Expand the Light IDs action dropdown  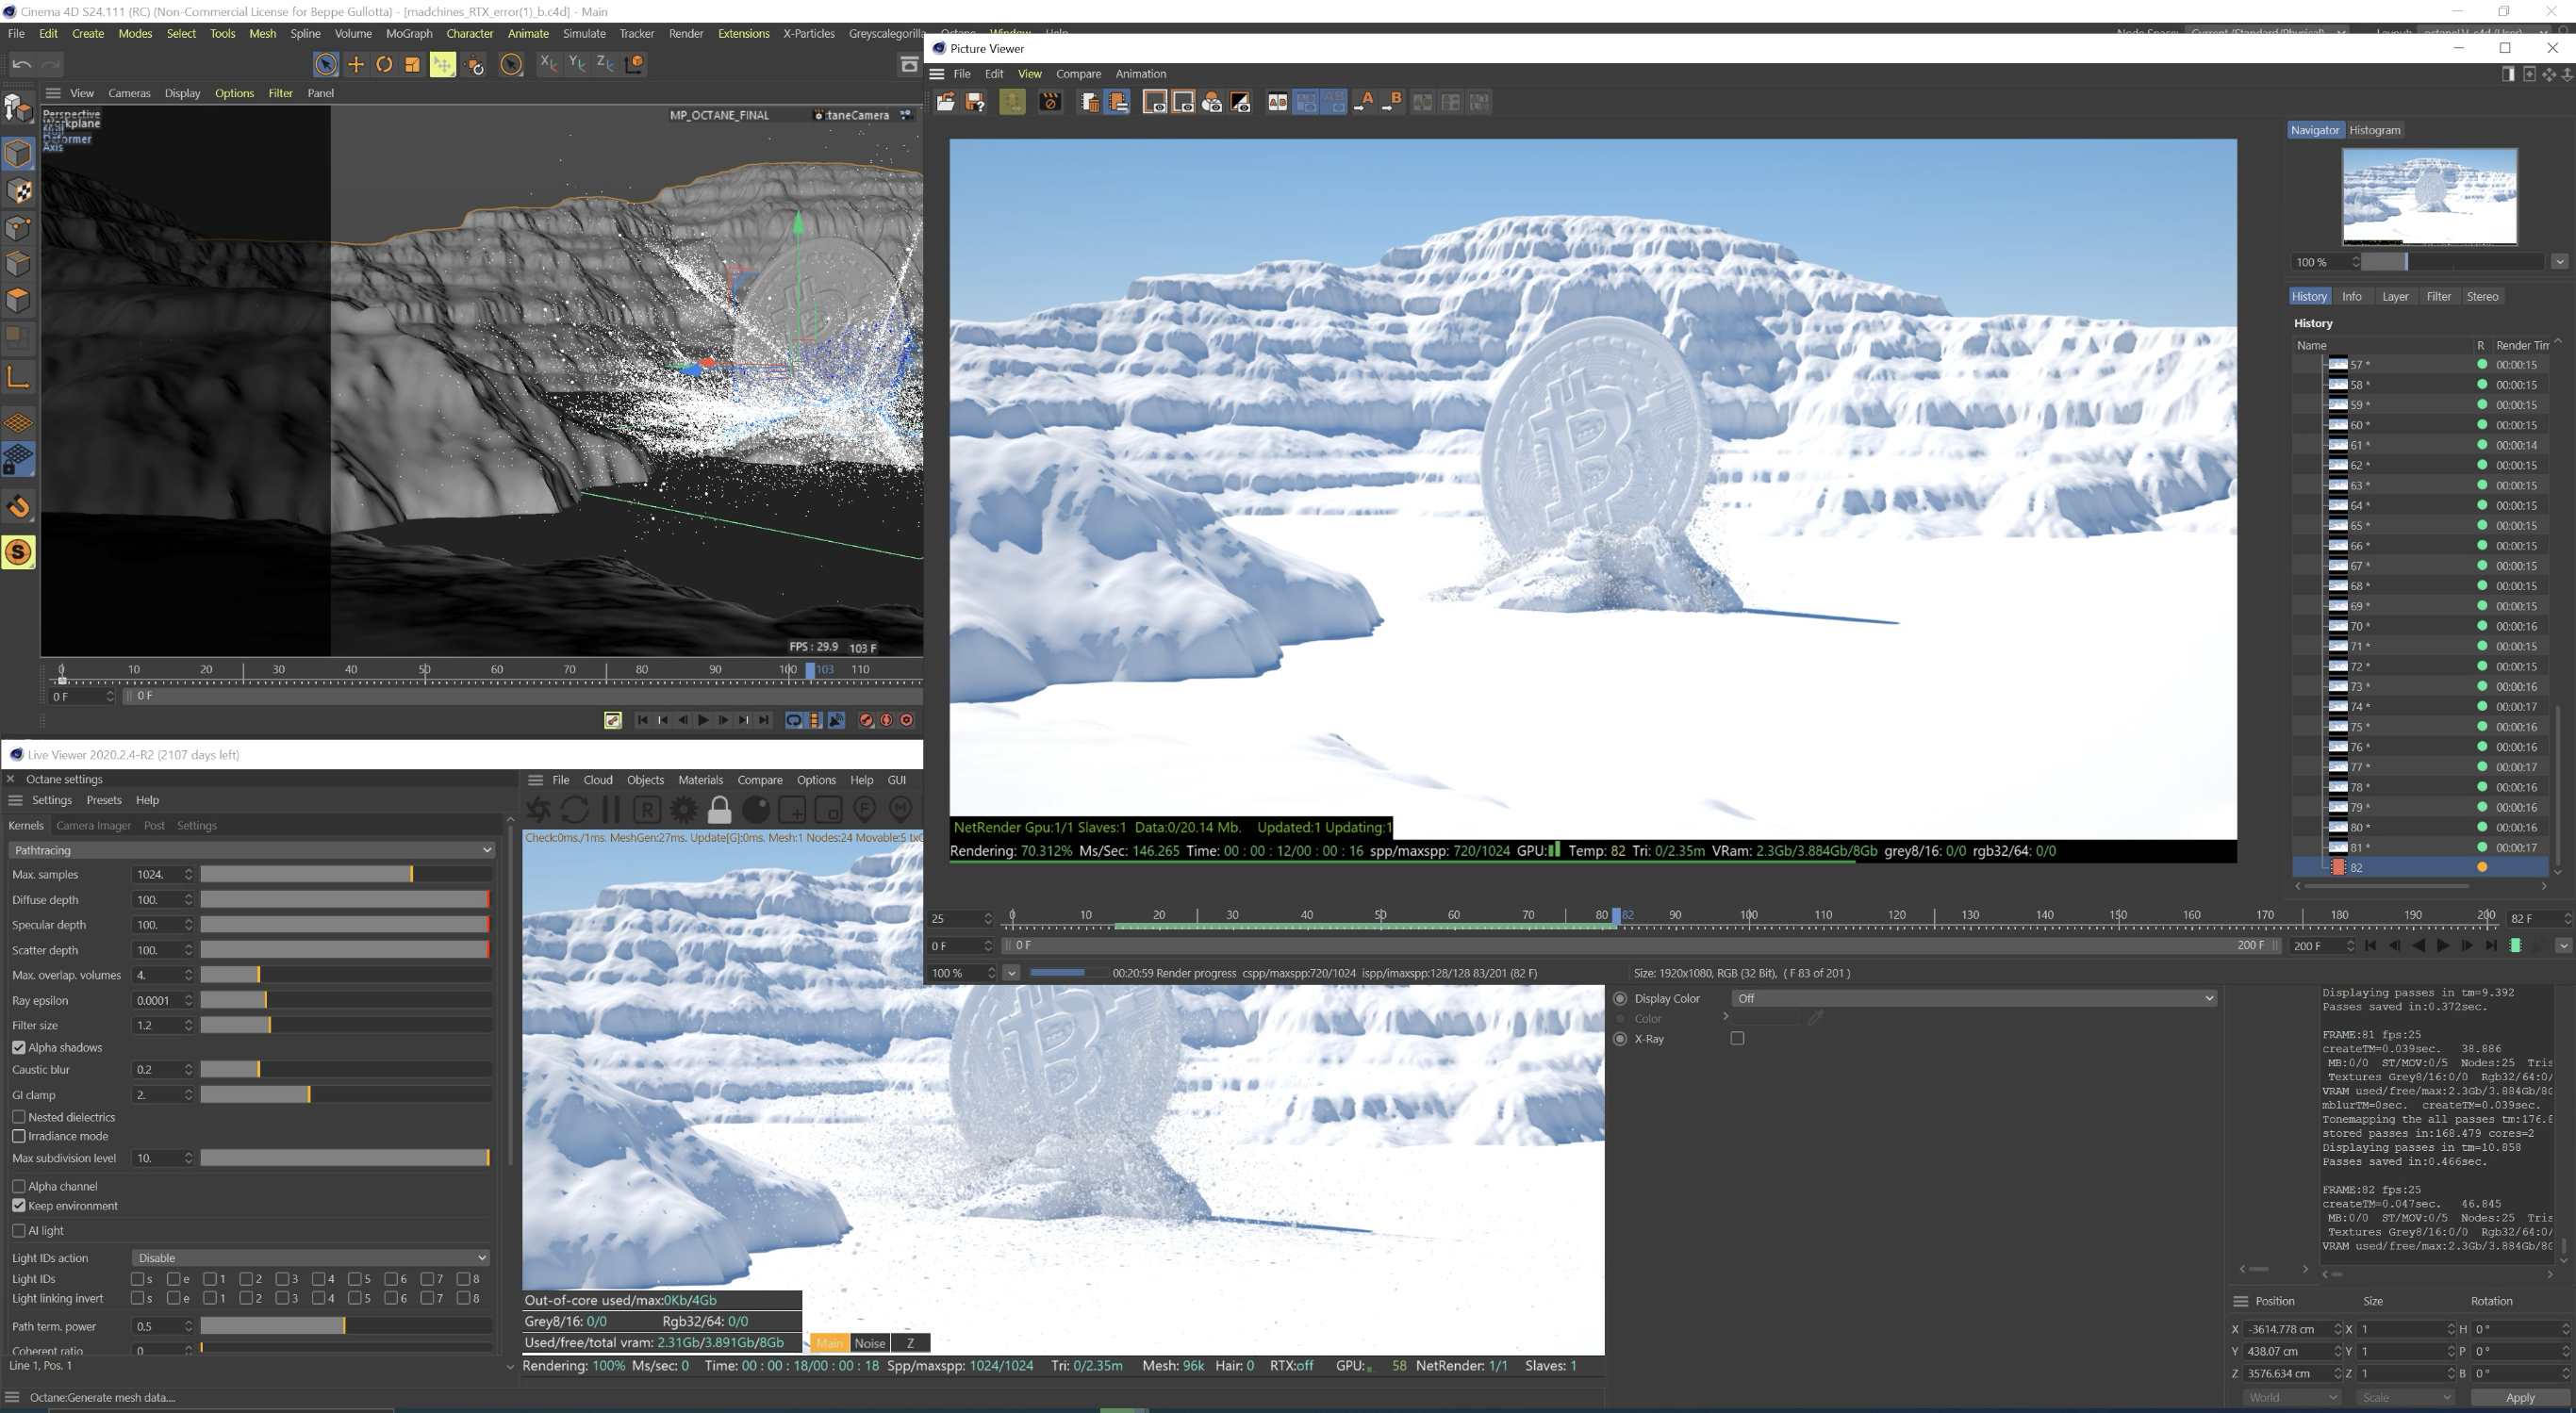pyautogui.click(x=311, y=1258)
